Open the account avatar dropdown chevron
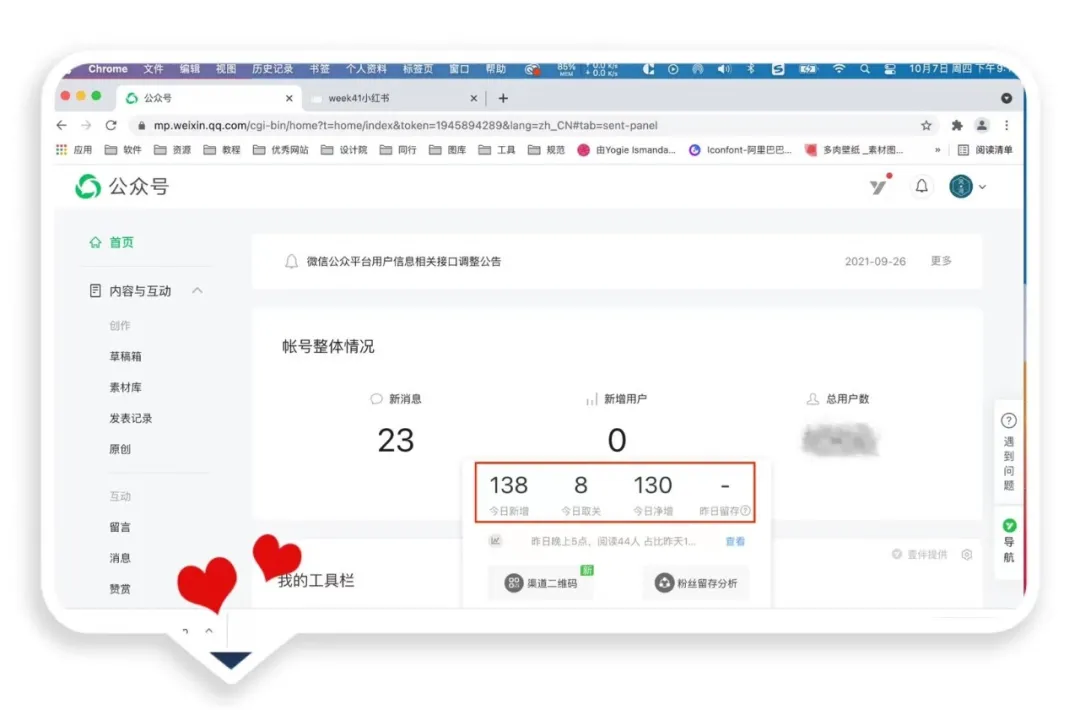The image size is (1080, 710). 983,187
